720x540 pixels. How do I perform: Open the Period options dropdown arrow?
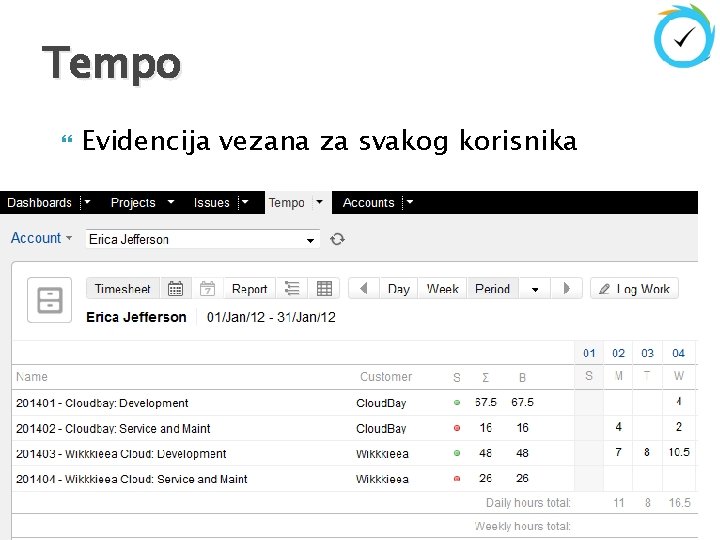pos(534,289)
